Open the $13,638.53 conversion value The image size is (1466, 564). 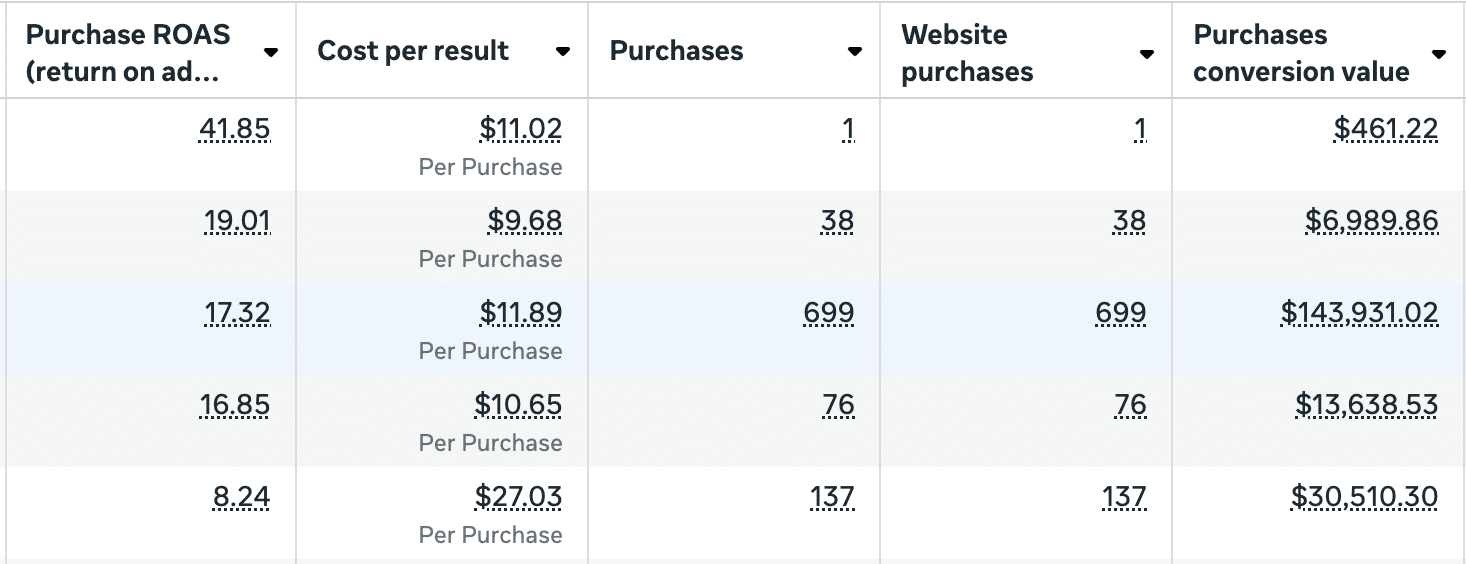1366,405
